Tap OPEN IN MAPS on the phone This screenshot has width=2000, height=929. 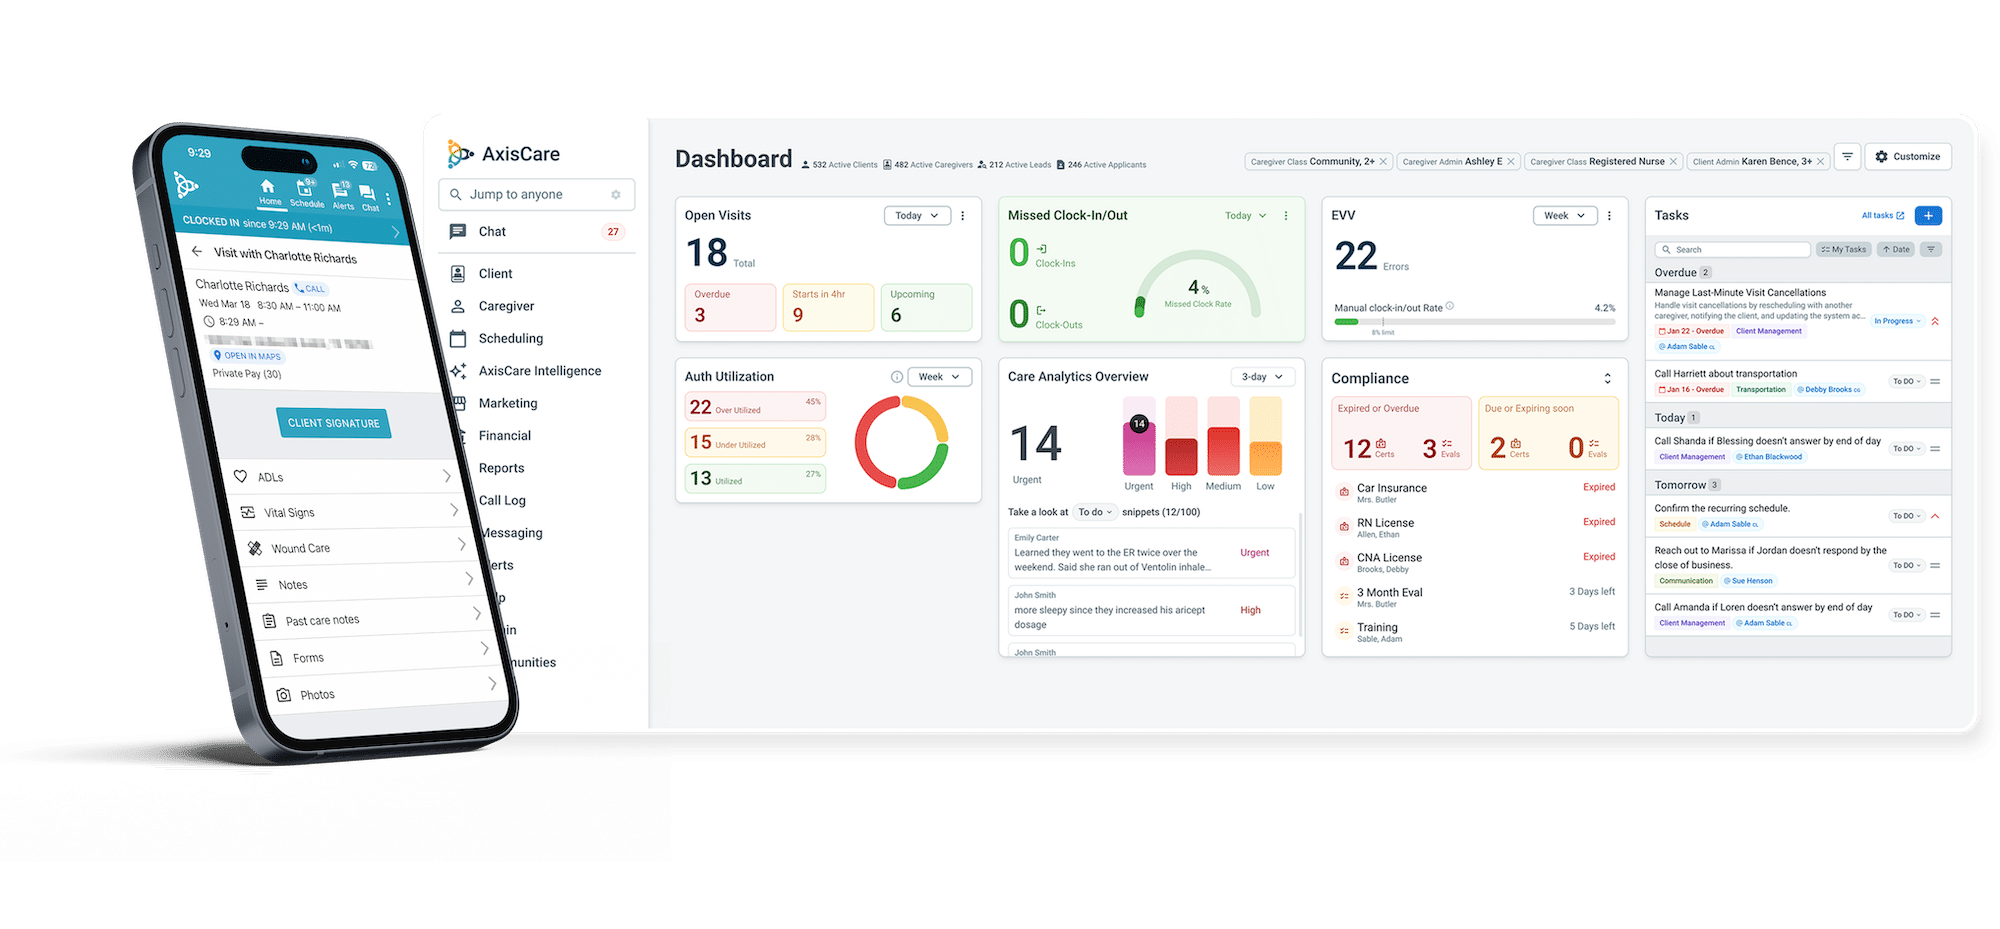pos(247,356)
